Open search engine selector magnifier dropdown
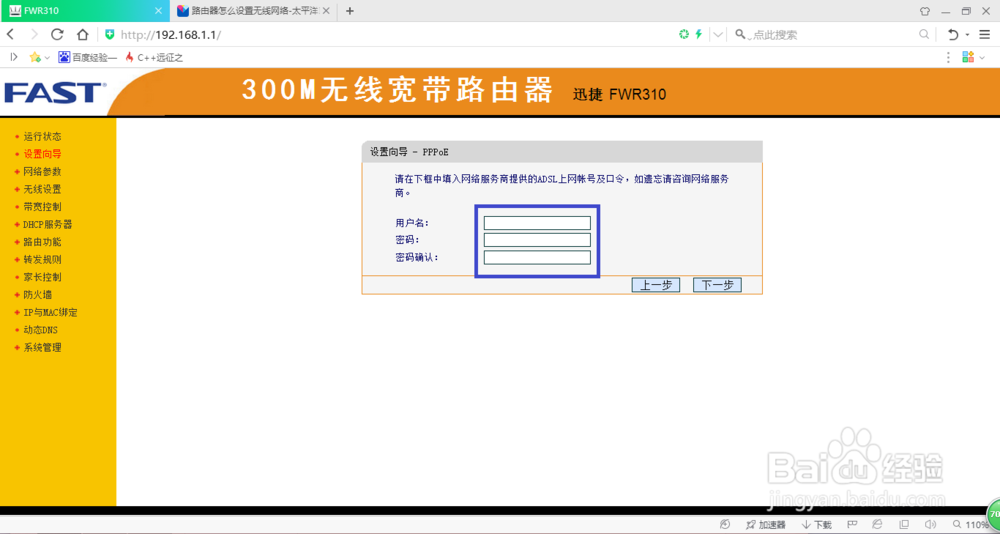Screen dimensions: 1000x534 pos(742,34)
